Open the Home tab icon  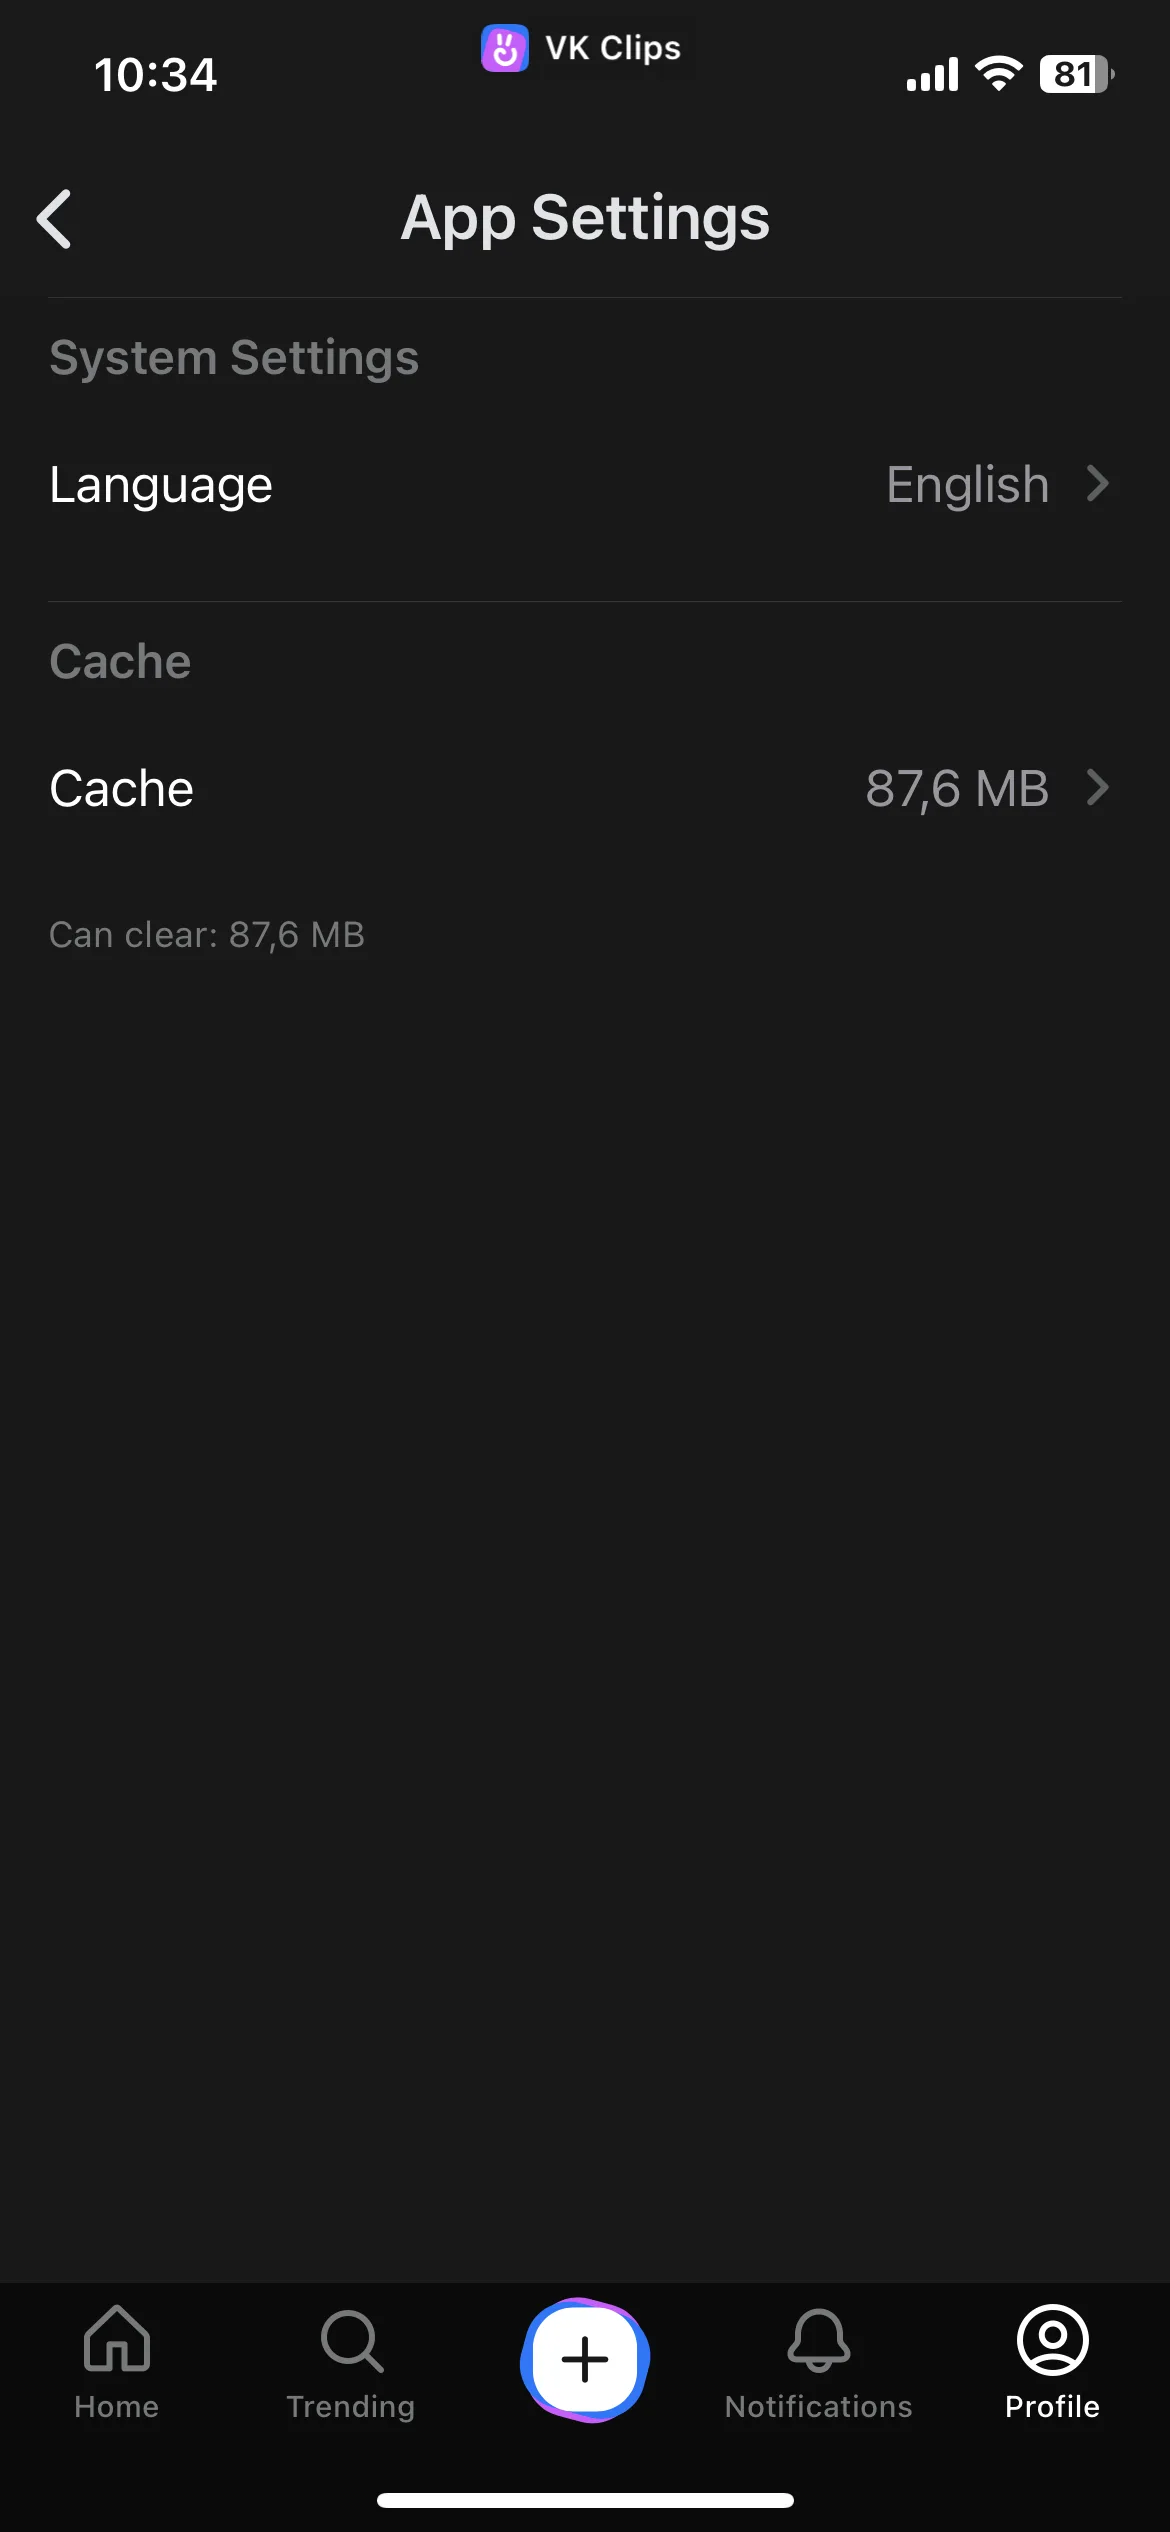pos(117,2339)
